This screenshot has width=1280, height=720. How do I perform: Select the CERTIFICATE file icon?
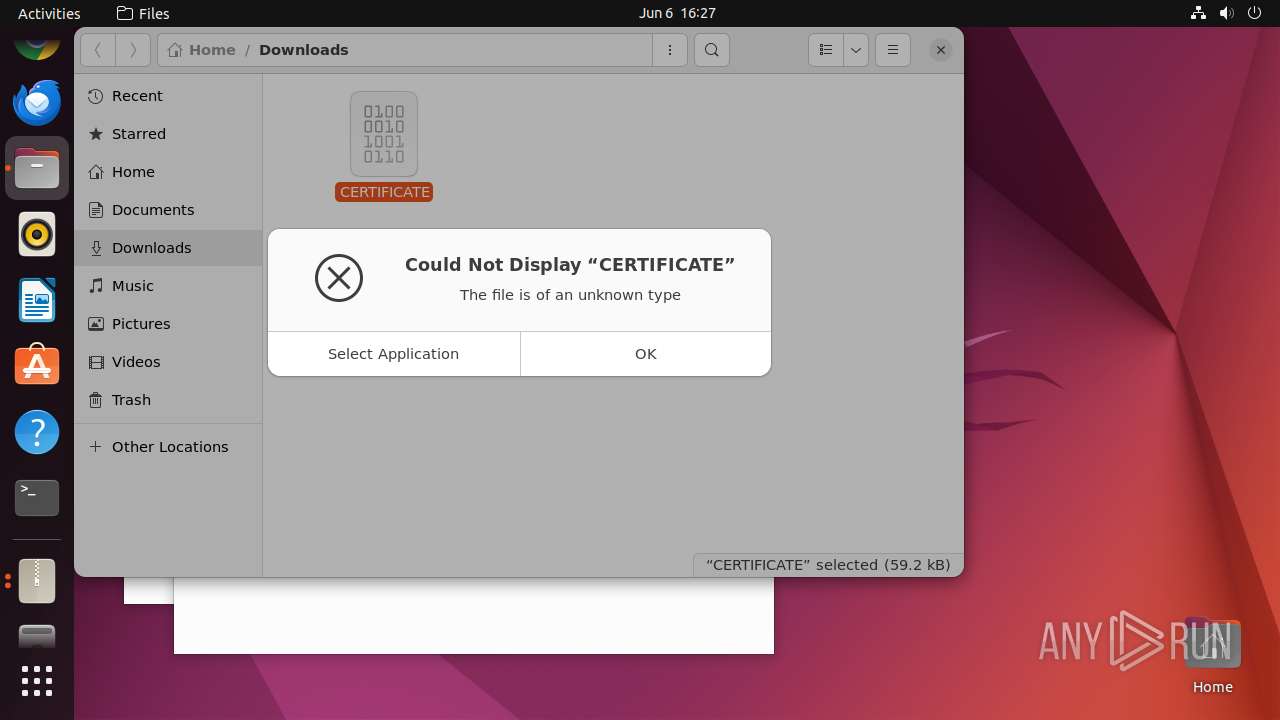384,134
